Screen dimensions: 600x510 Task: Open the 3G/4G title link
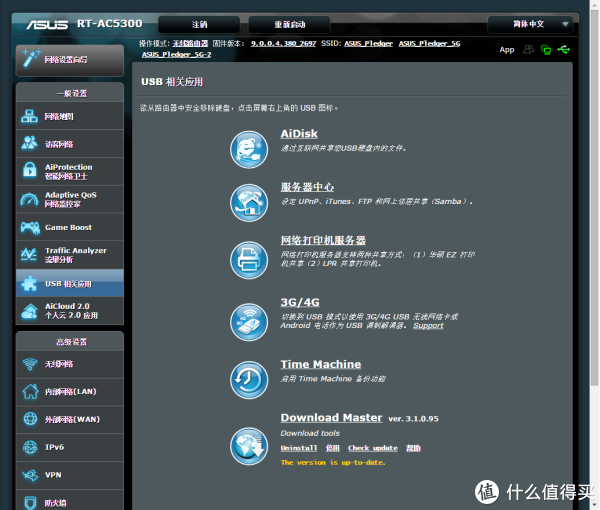coord(300,302)
